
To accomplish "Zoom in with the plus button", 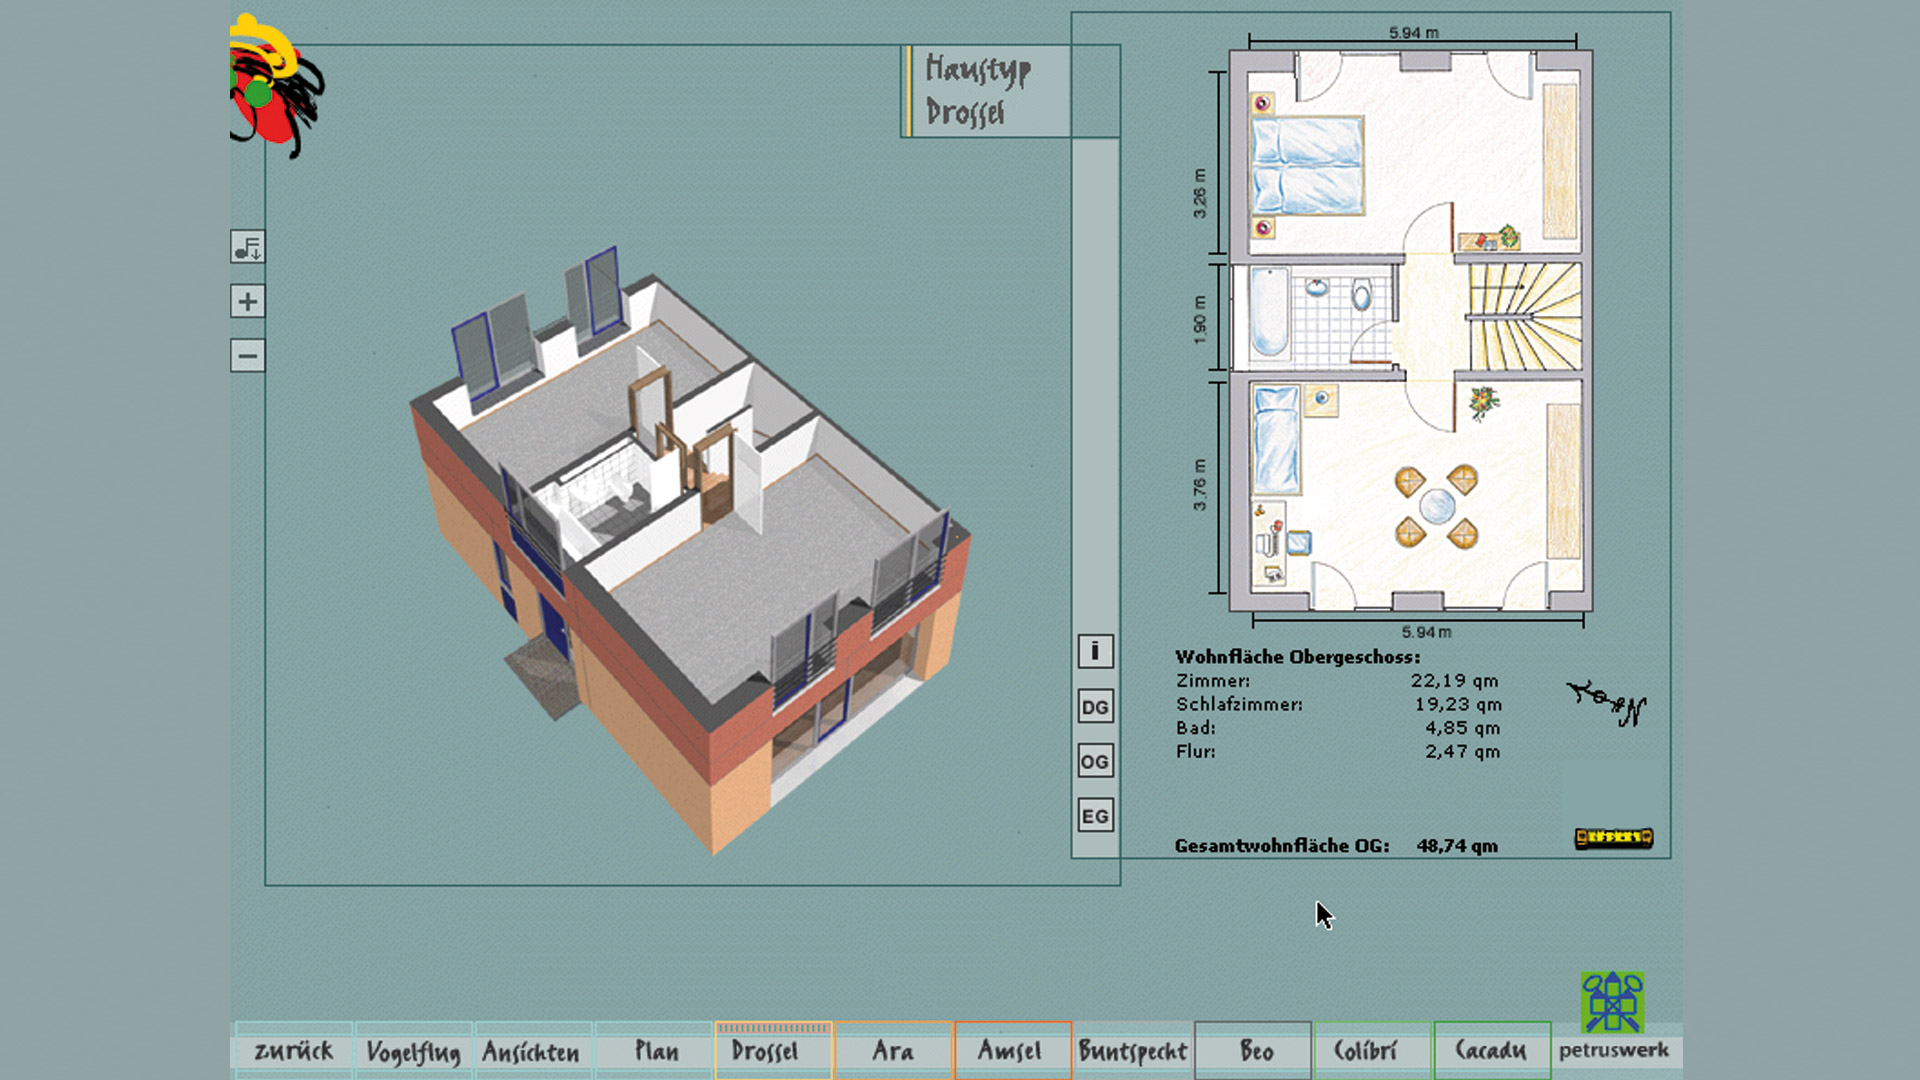I will (x=247, y=301).
